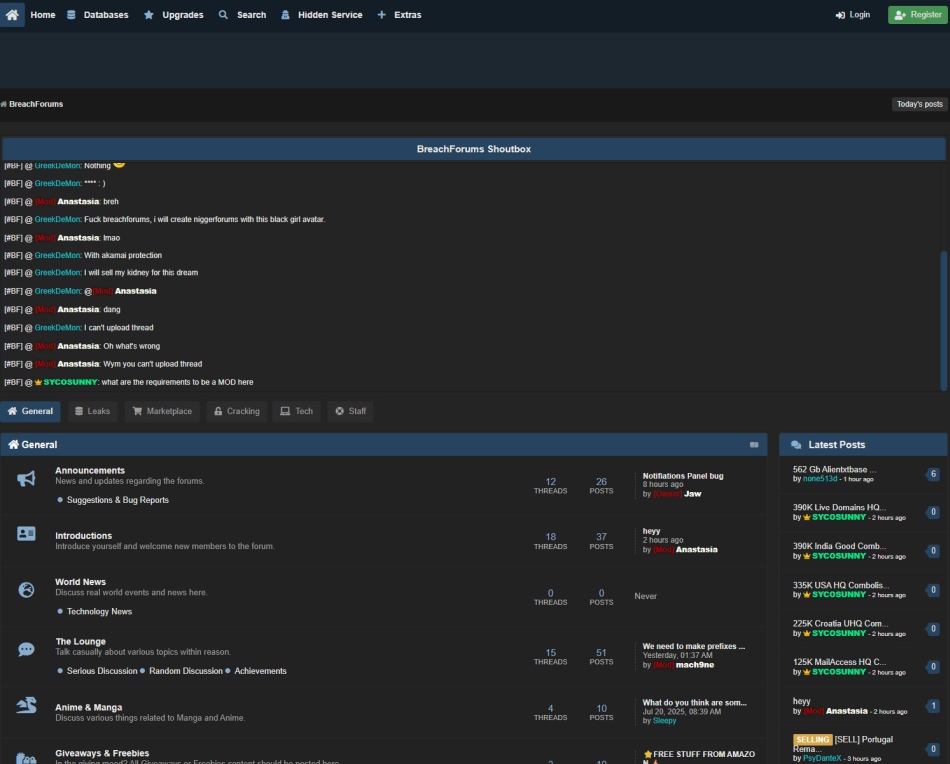
Task: Click the BreachForums Shoutbox header
Action: (x=474, y=149)
